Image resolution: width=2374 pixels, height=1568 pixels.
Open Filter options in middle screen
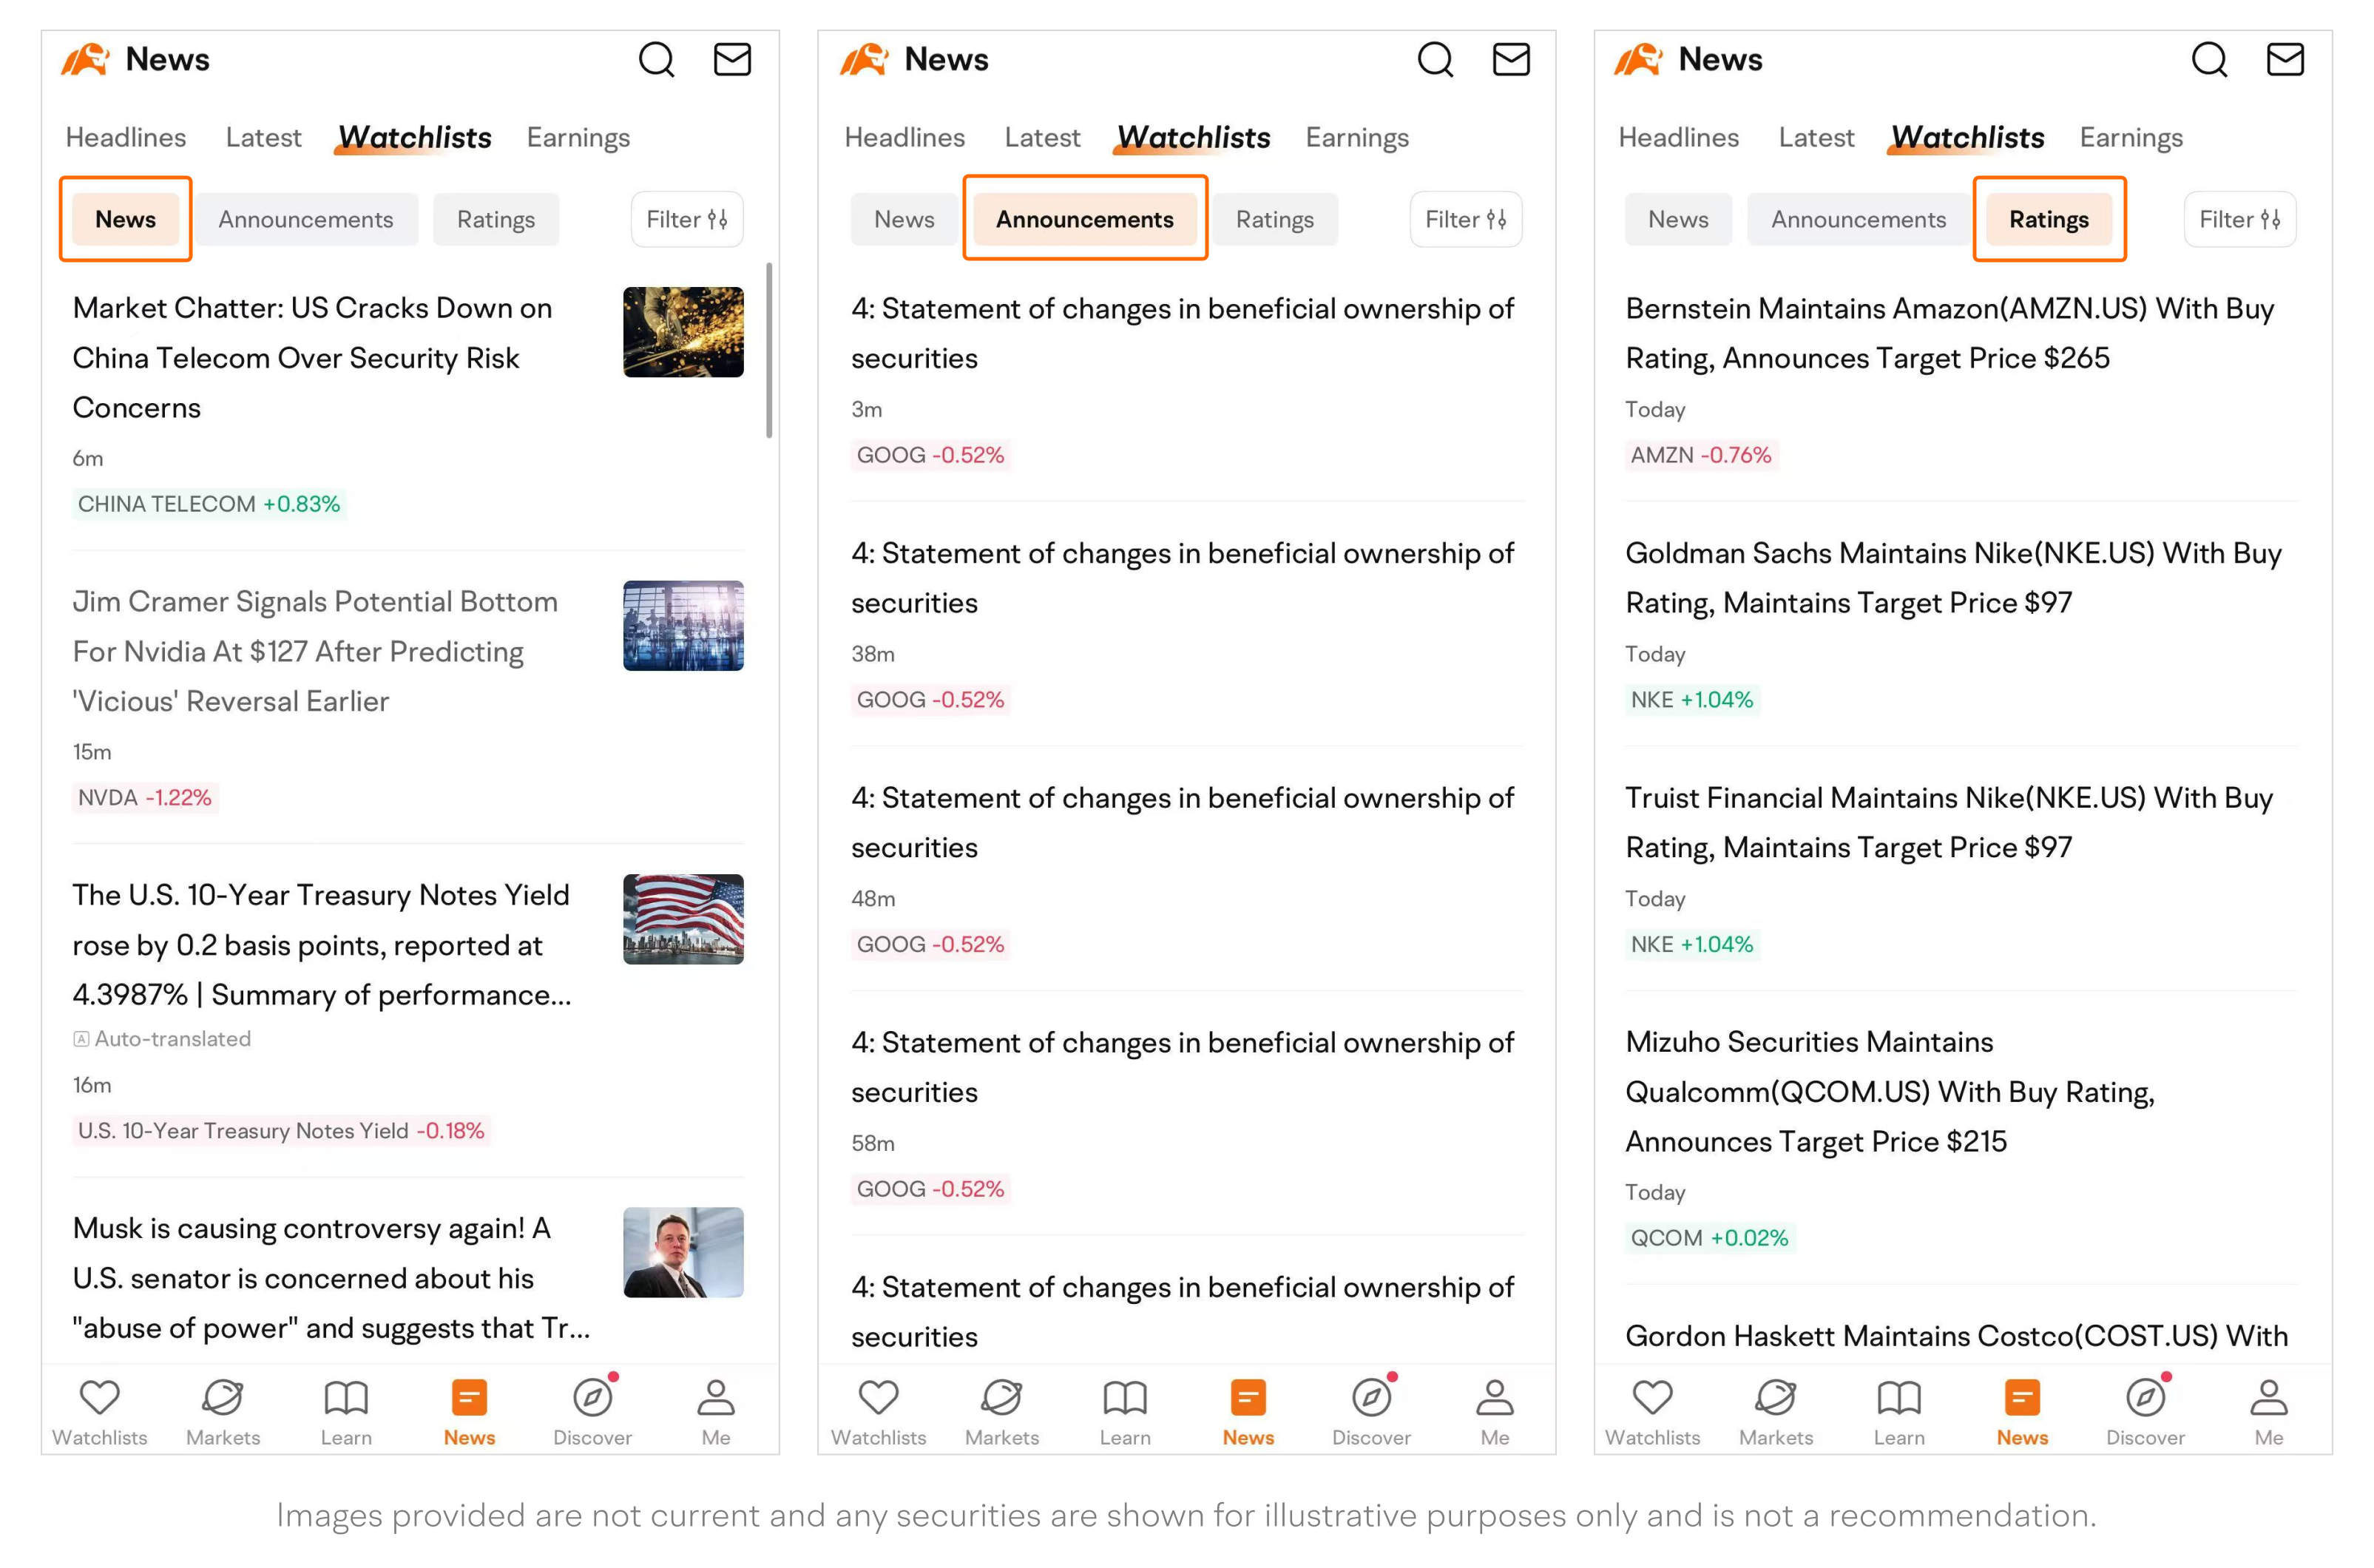(x=1465, y=219)
